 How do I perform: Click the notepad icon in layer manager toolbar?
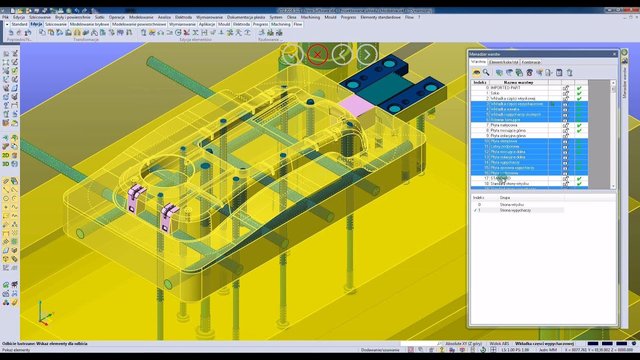point(559,73)
